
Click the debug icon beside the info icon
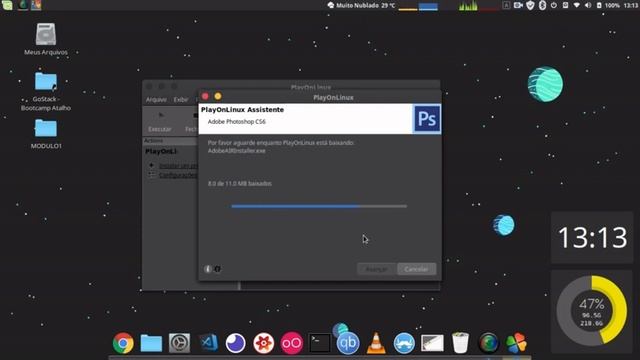[x=218, y=269]
